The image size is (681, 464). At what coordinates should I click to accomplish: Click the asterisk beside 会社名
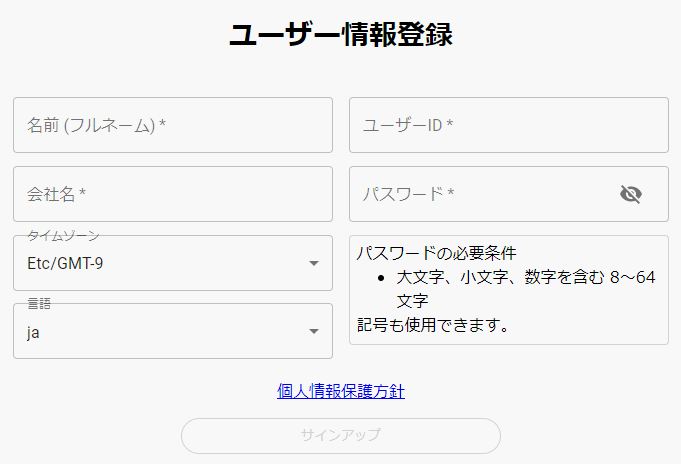point(83,192)
